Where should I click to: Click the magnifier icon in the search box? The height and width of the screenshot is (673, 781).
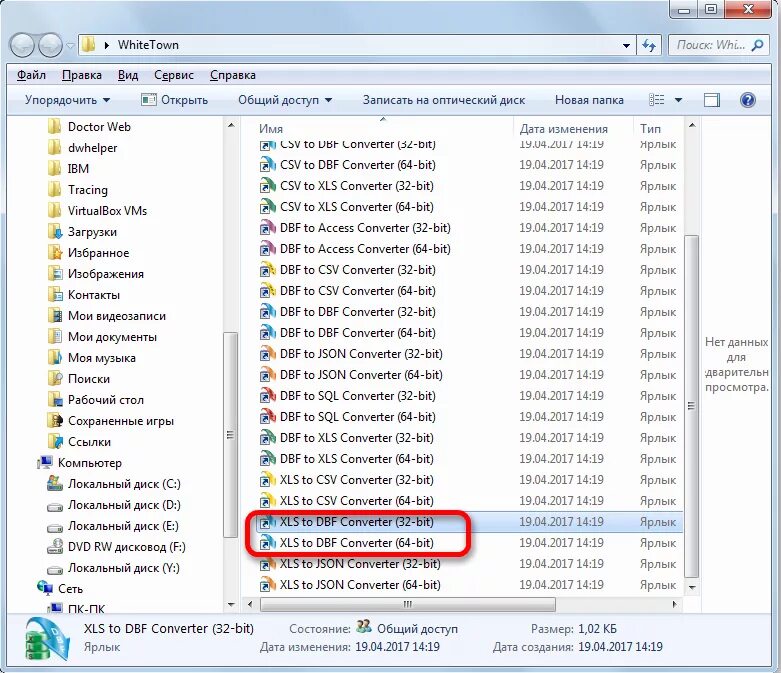[758, 45]
